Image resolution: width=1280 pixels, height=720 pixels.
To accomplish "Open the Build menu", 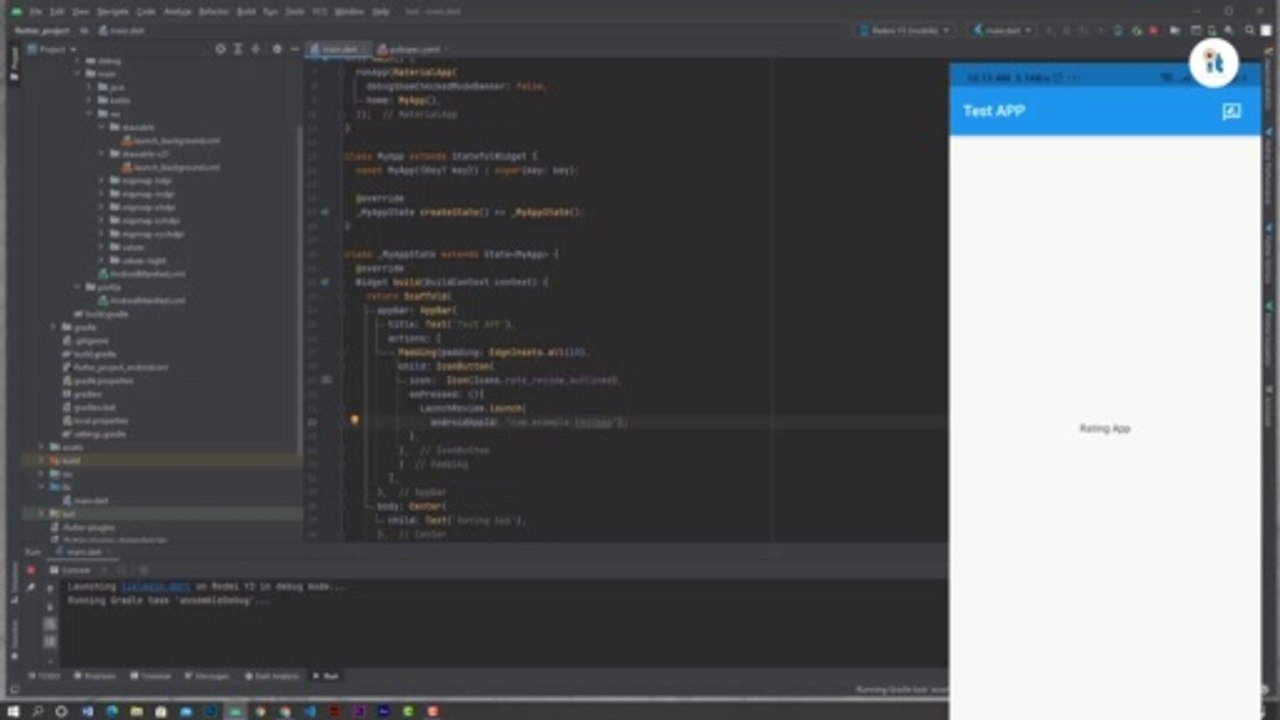I will [x=246, y=11].
